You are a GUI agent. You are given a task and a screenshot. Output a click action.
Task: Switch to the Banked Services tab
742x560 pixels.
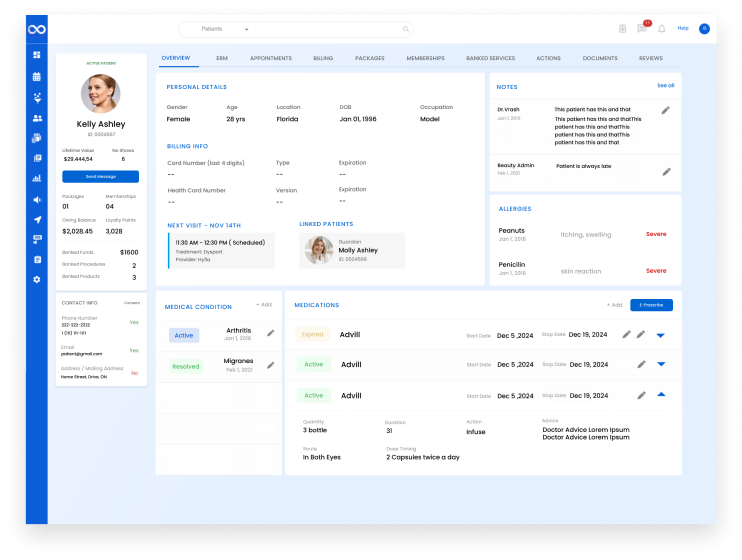(490, 58)
